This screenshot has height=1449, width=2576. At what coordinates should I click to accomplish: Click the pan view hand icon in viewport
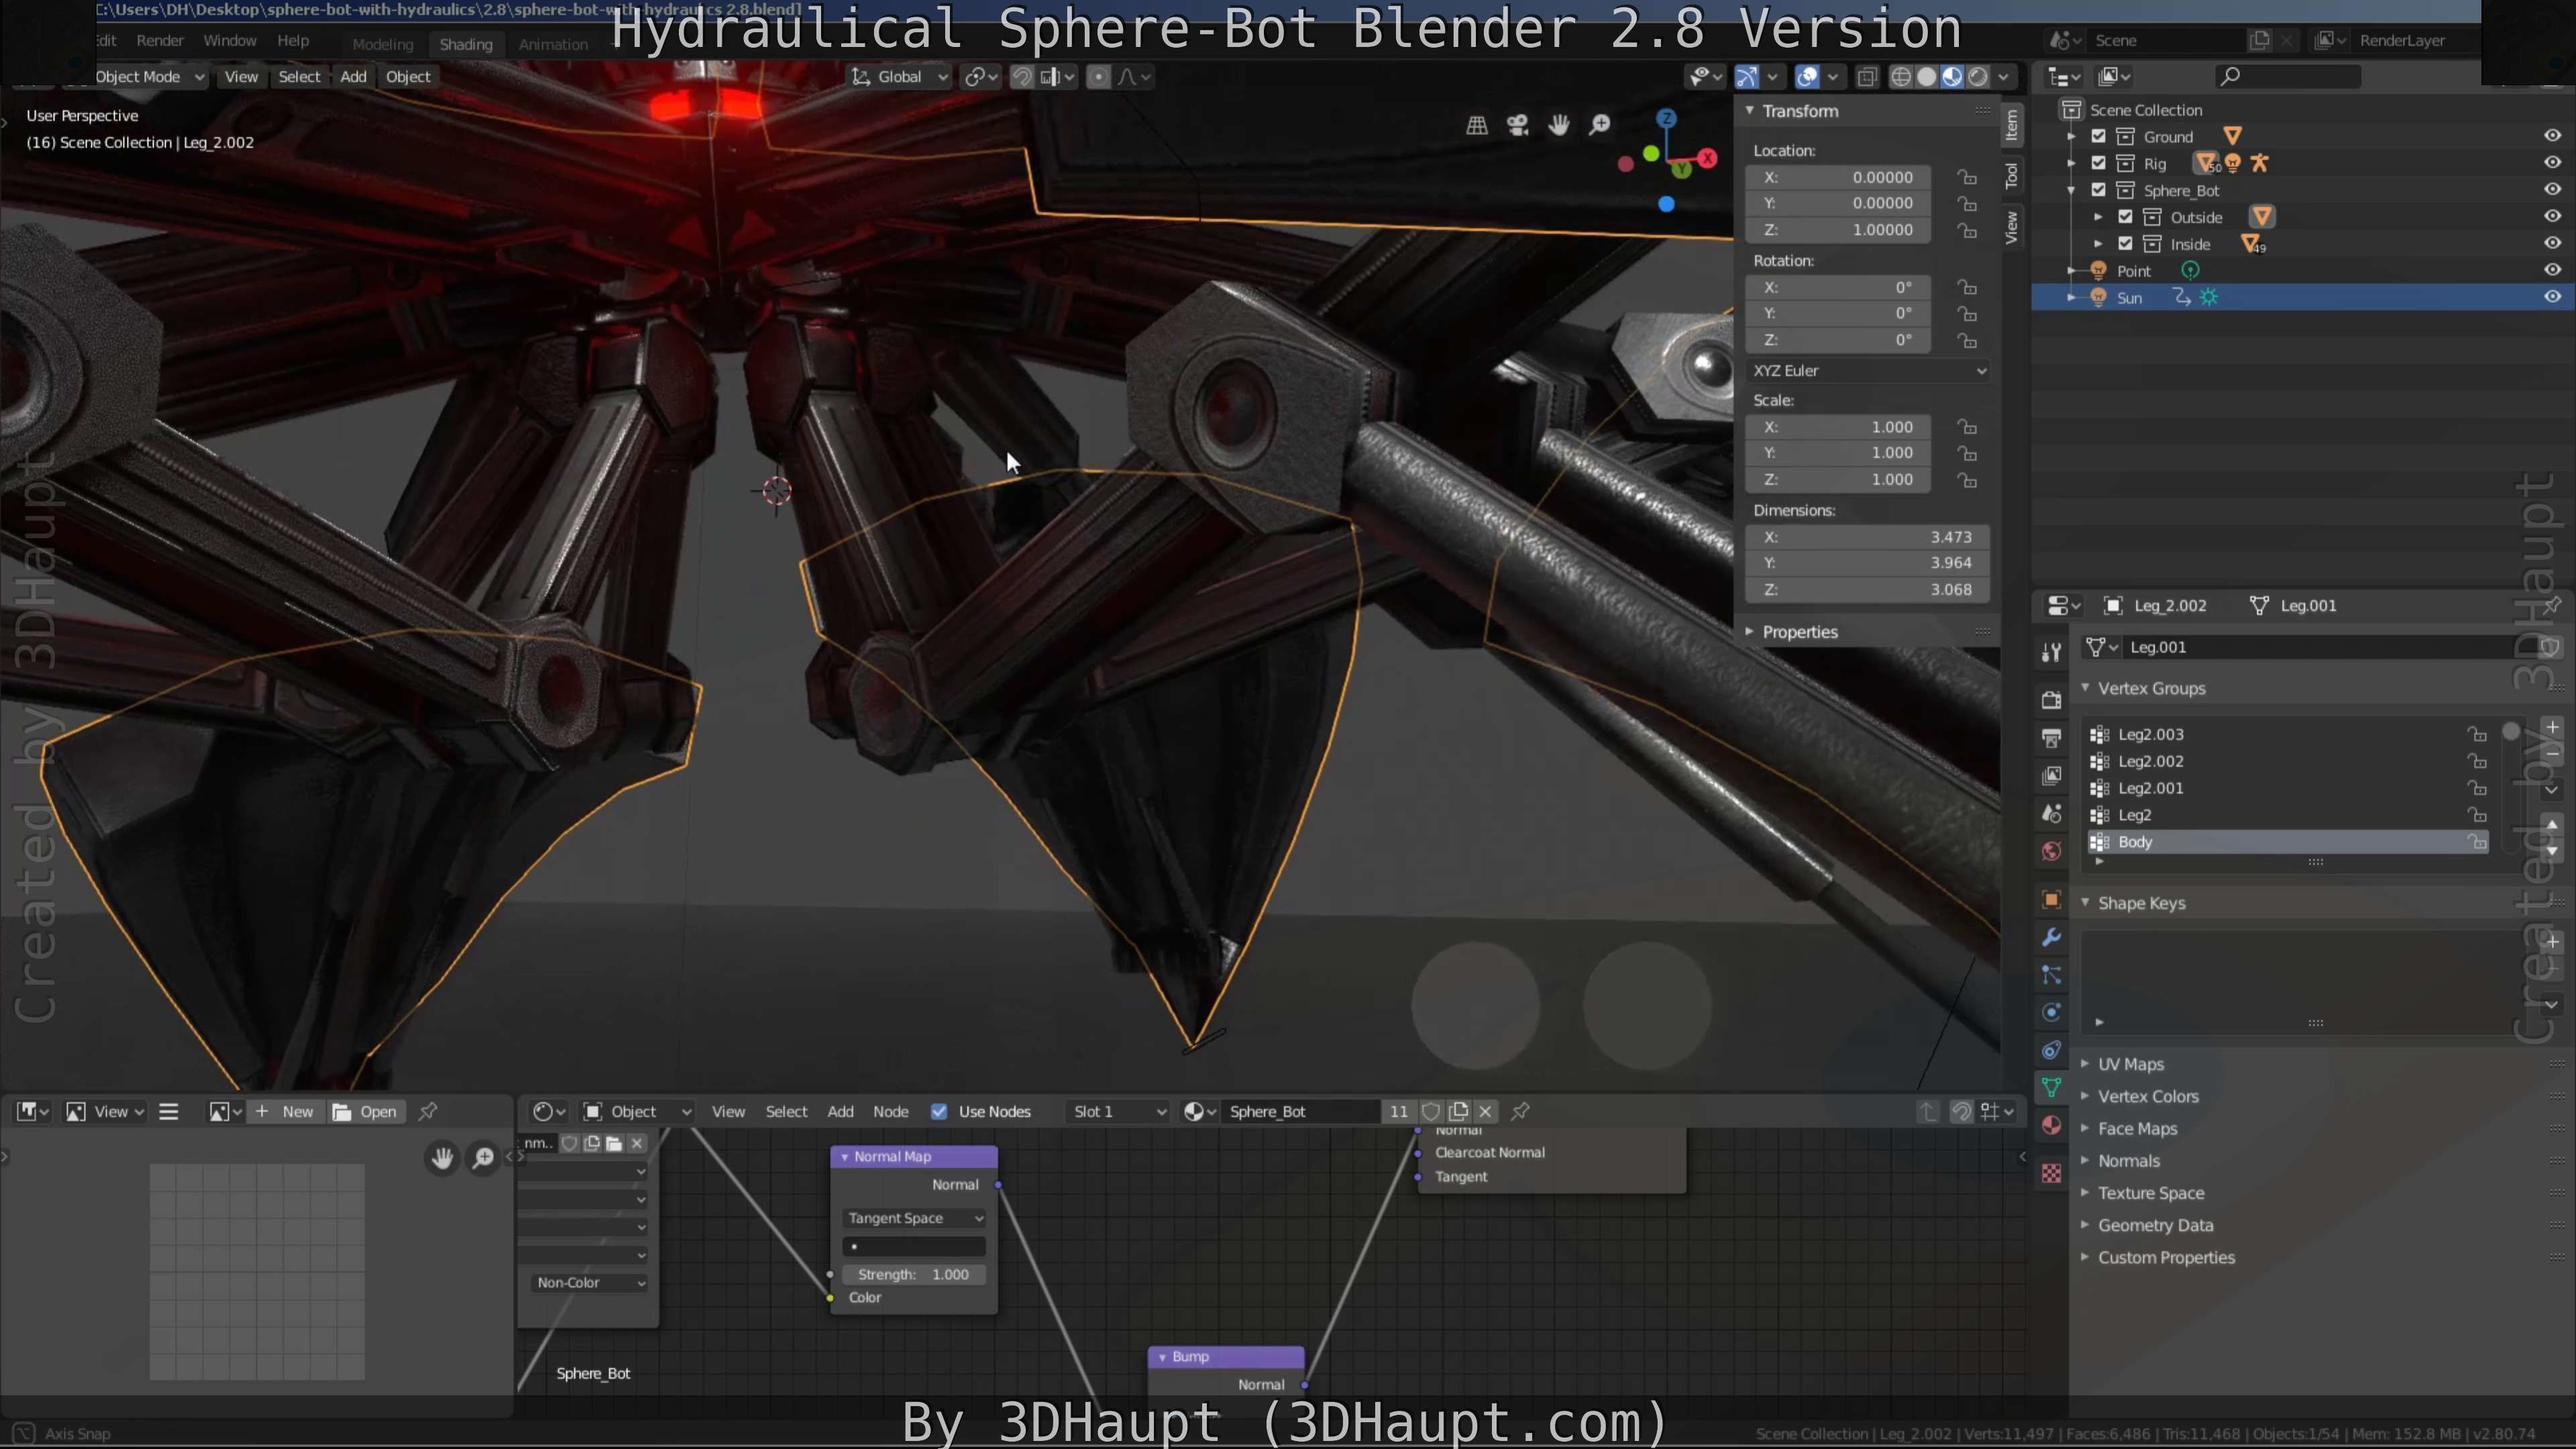(x=1558, y=125)
